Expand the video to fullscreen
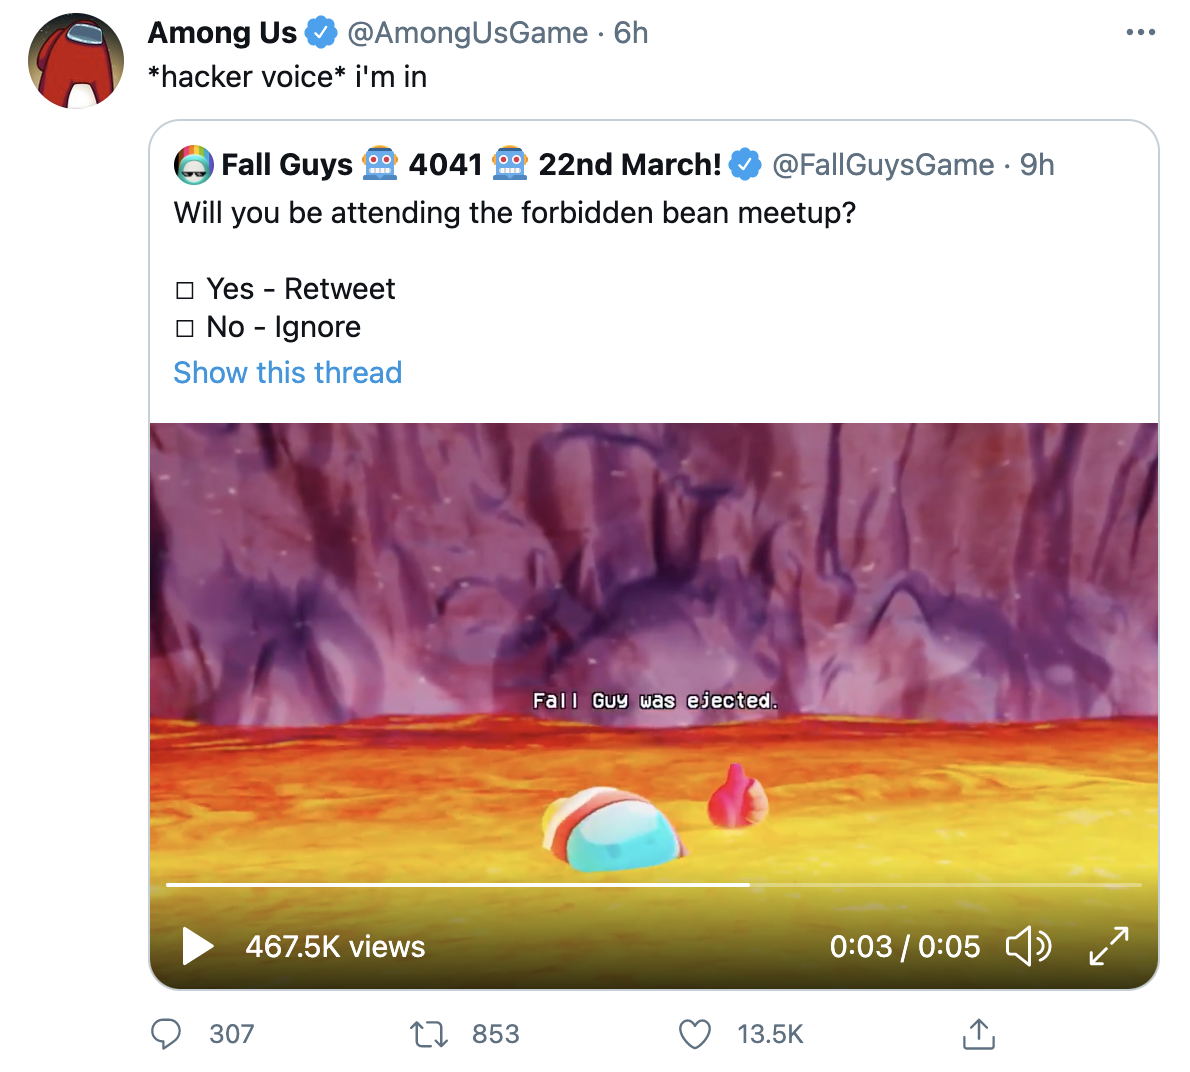 click(x=1108, y=946)
